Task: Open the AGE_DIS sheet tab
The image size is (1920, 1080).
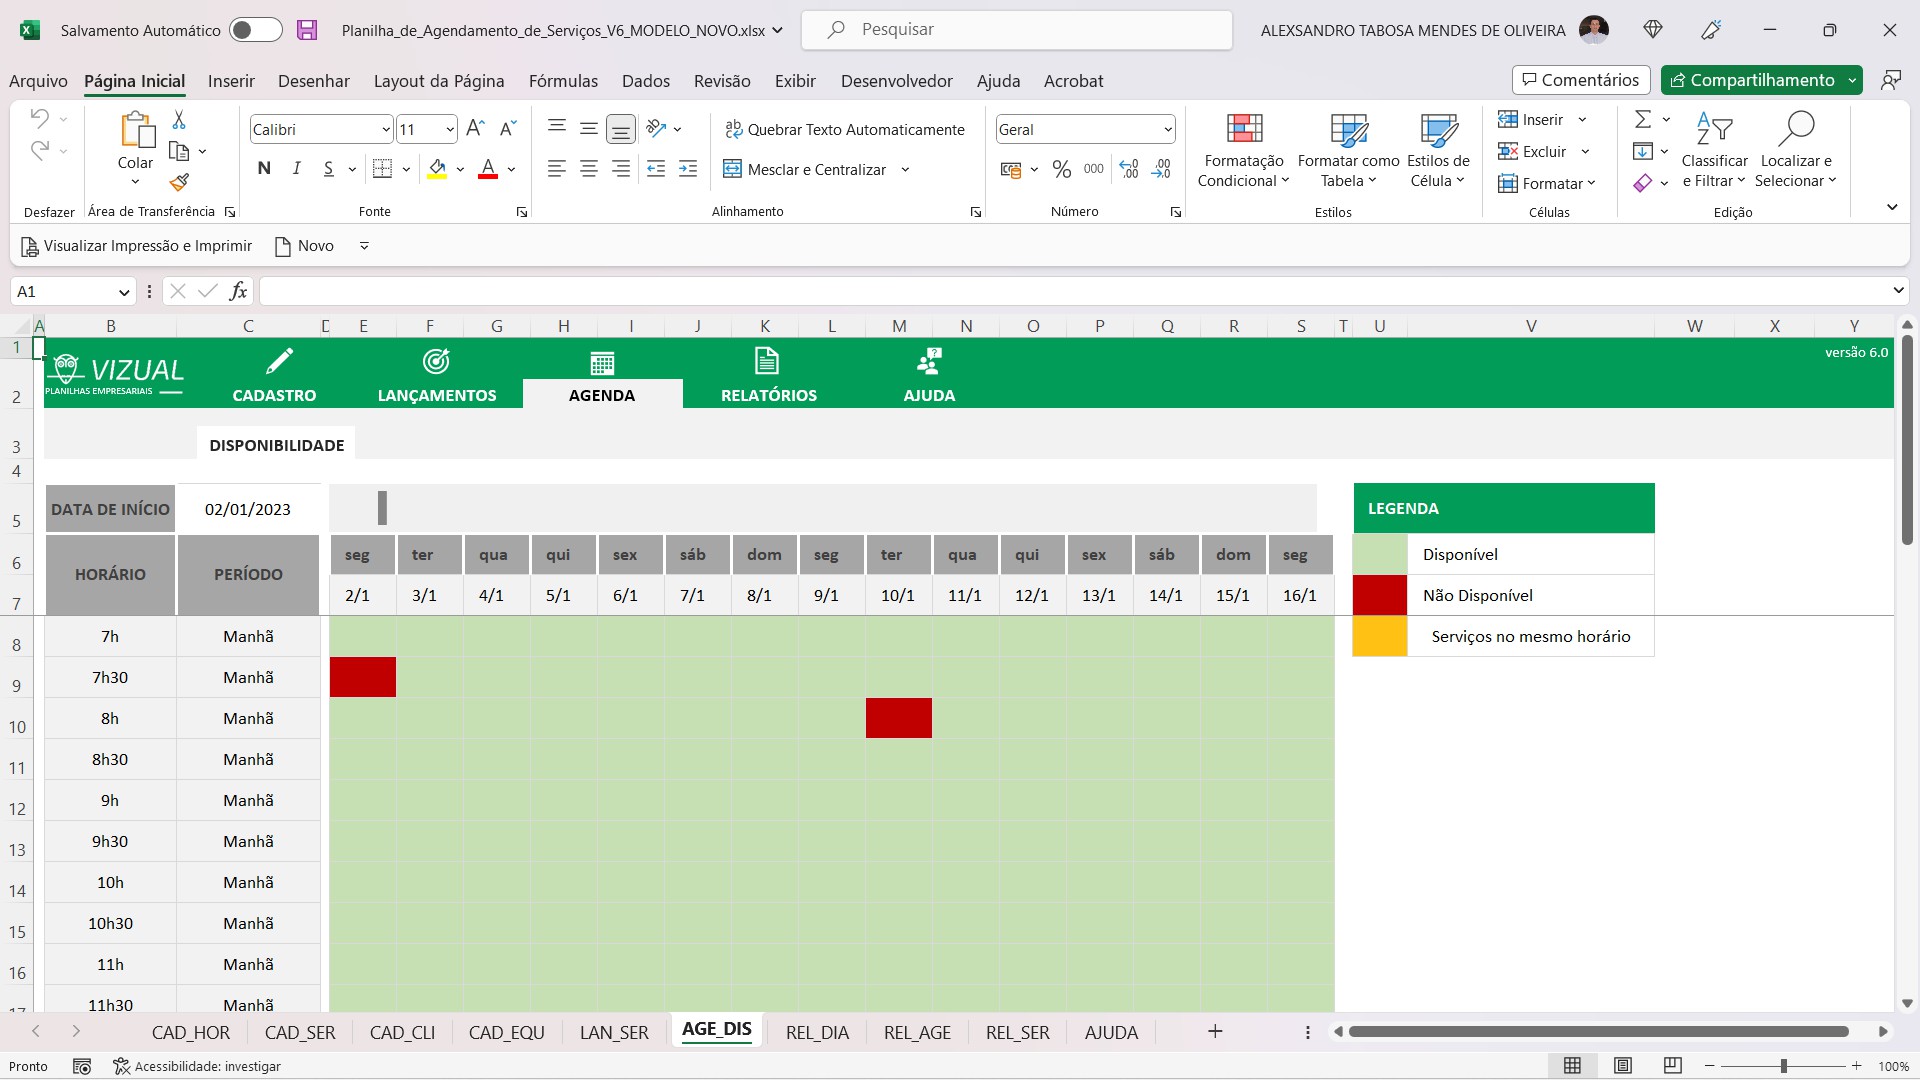Action: (716, 1031)
